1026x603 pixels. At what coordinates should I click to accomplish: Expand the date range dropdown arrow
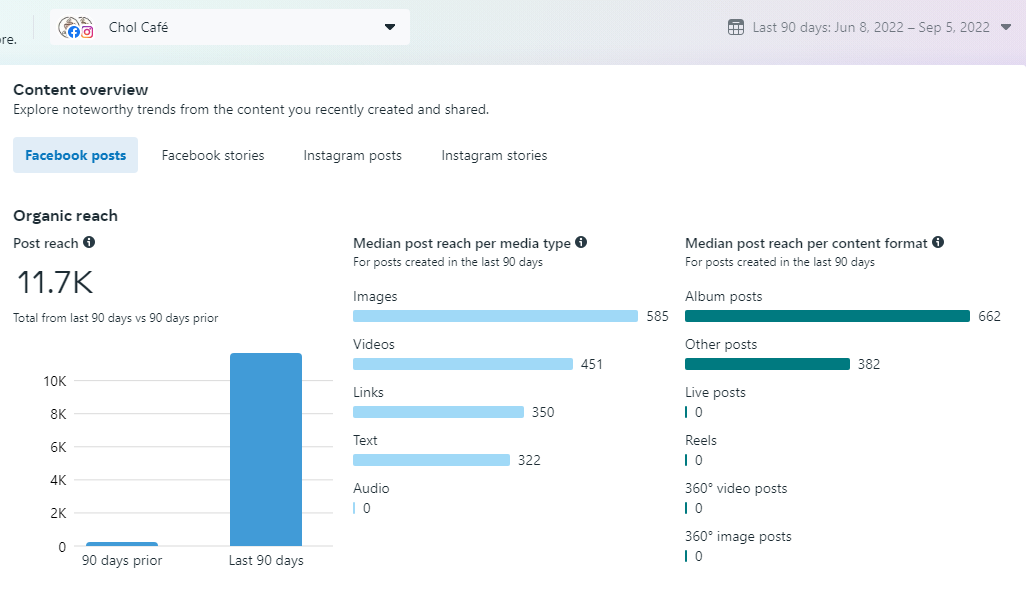[1006, 27]
